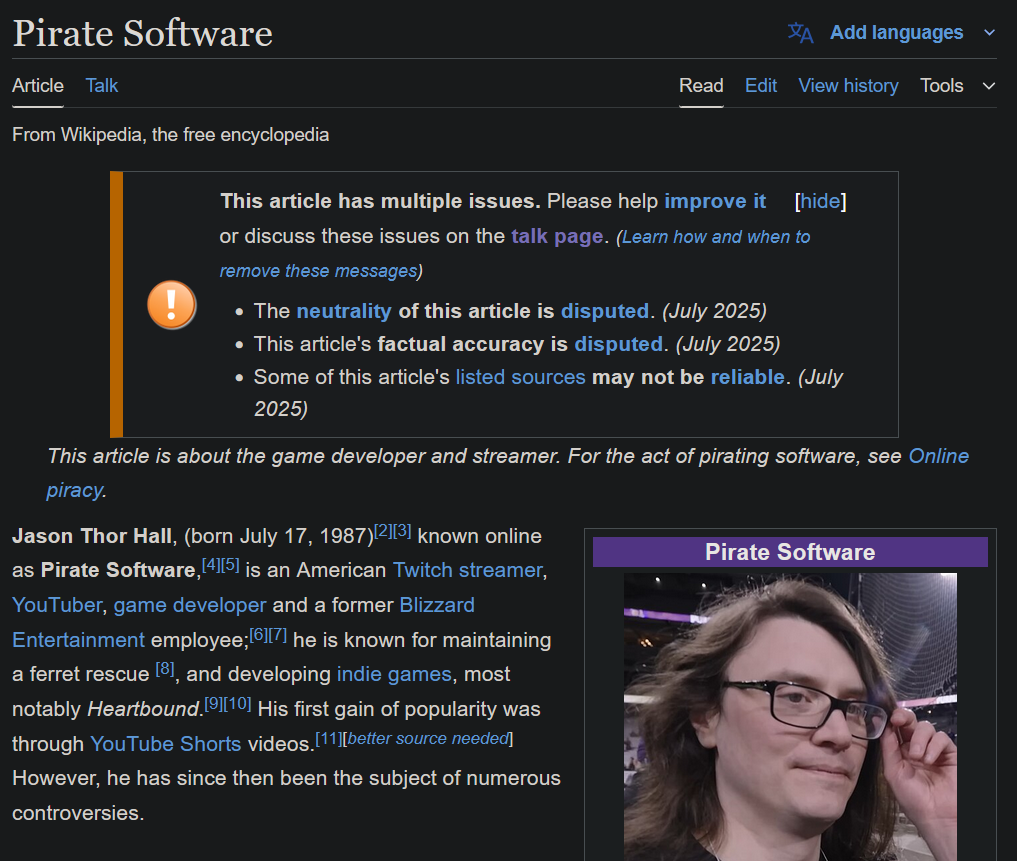Jump to citation [4]
The image size is (1017, 861).
(211, 565)
